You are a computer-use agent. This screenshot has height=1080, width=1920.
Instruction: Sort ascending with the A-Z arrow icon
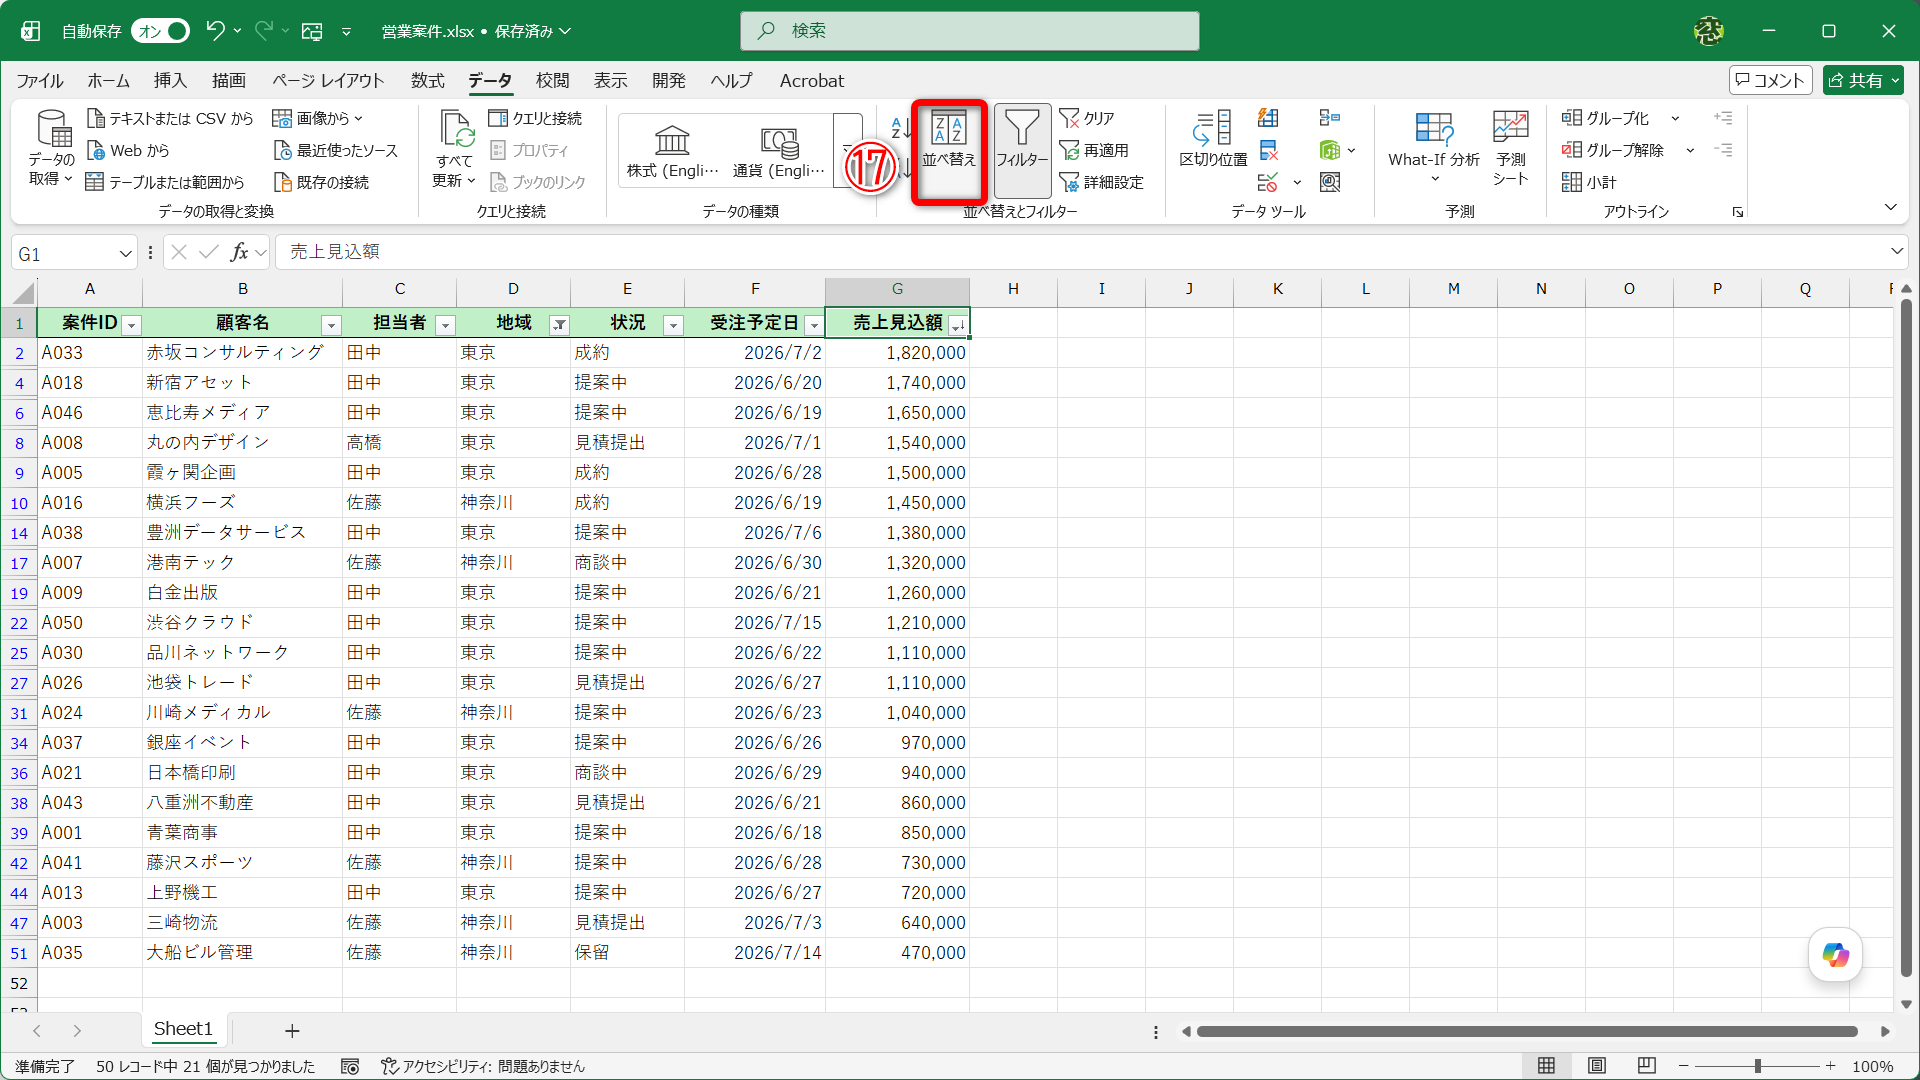tap(900, 126)
